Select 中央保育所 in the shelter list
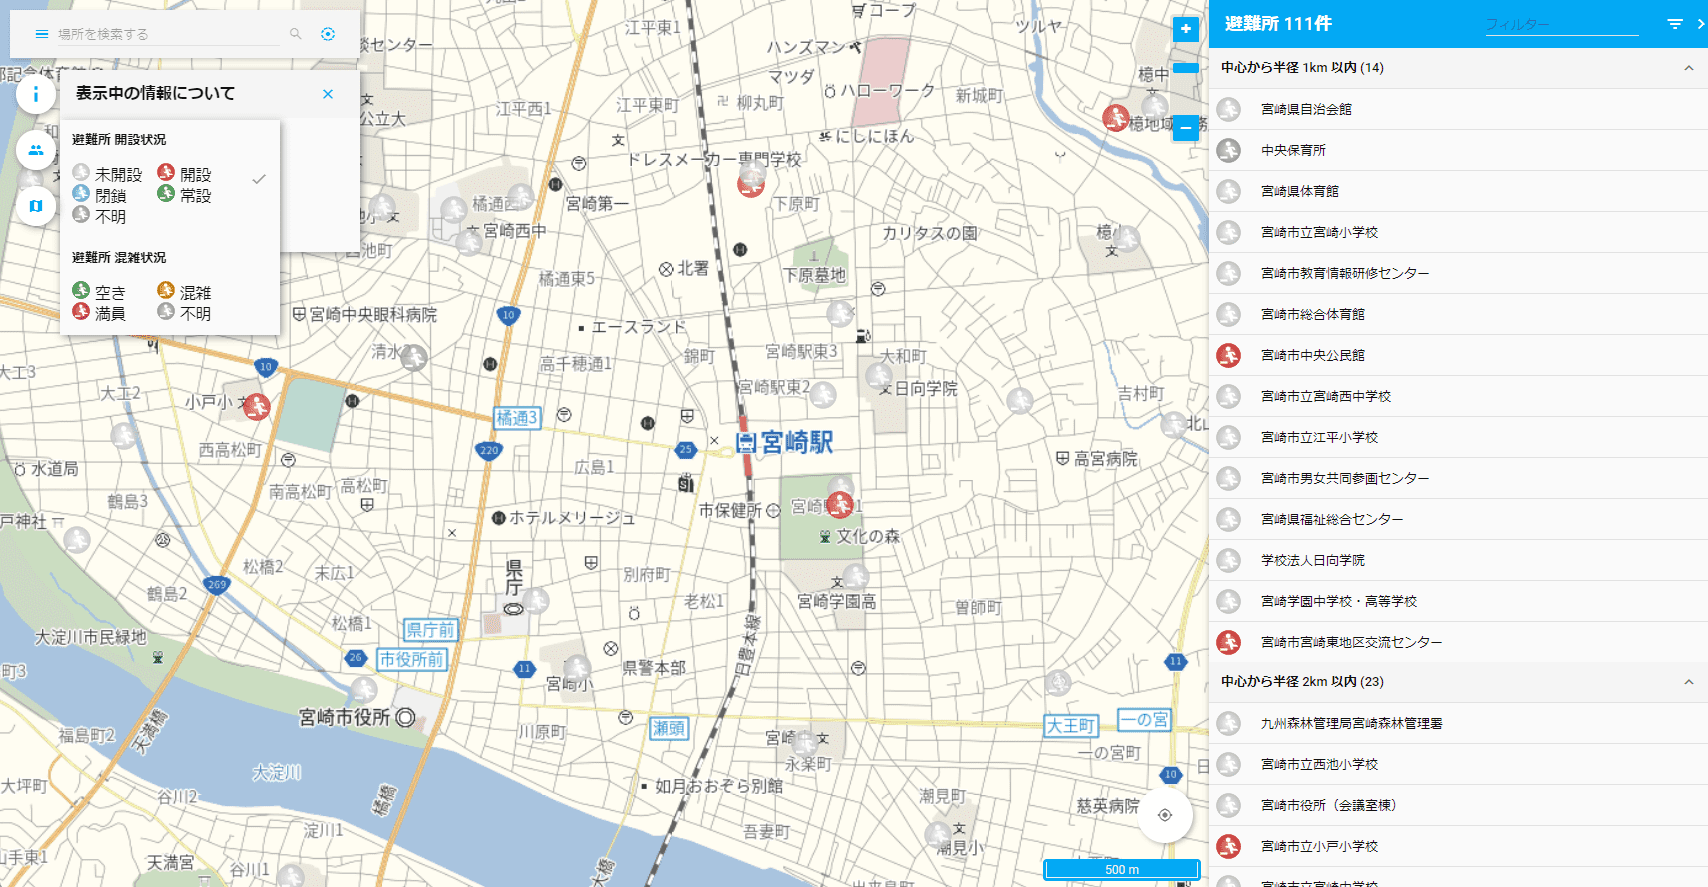1708x887 pixels. click(x=1458, y=150)
